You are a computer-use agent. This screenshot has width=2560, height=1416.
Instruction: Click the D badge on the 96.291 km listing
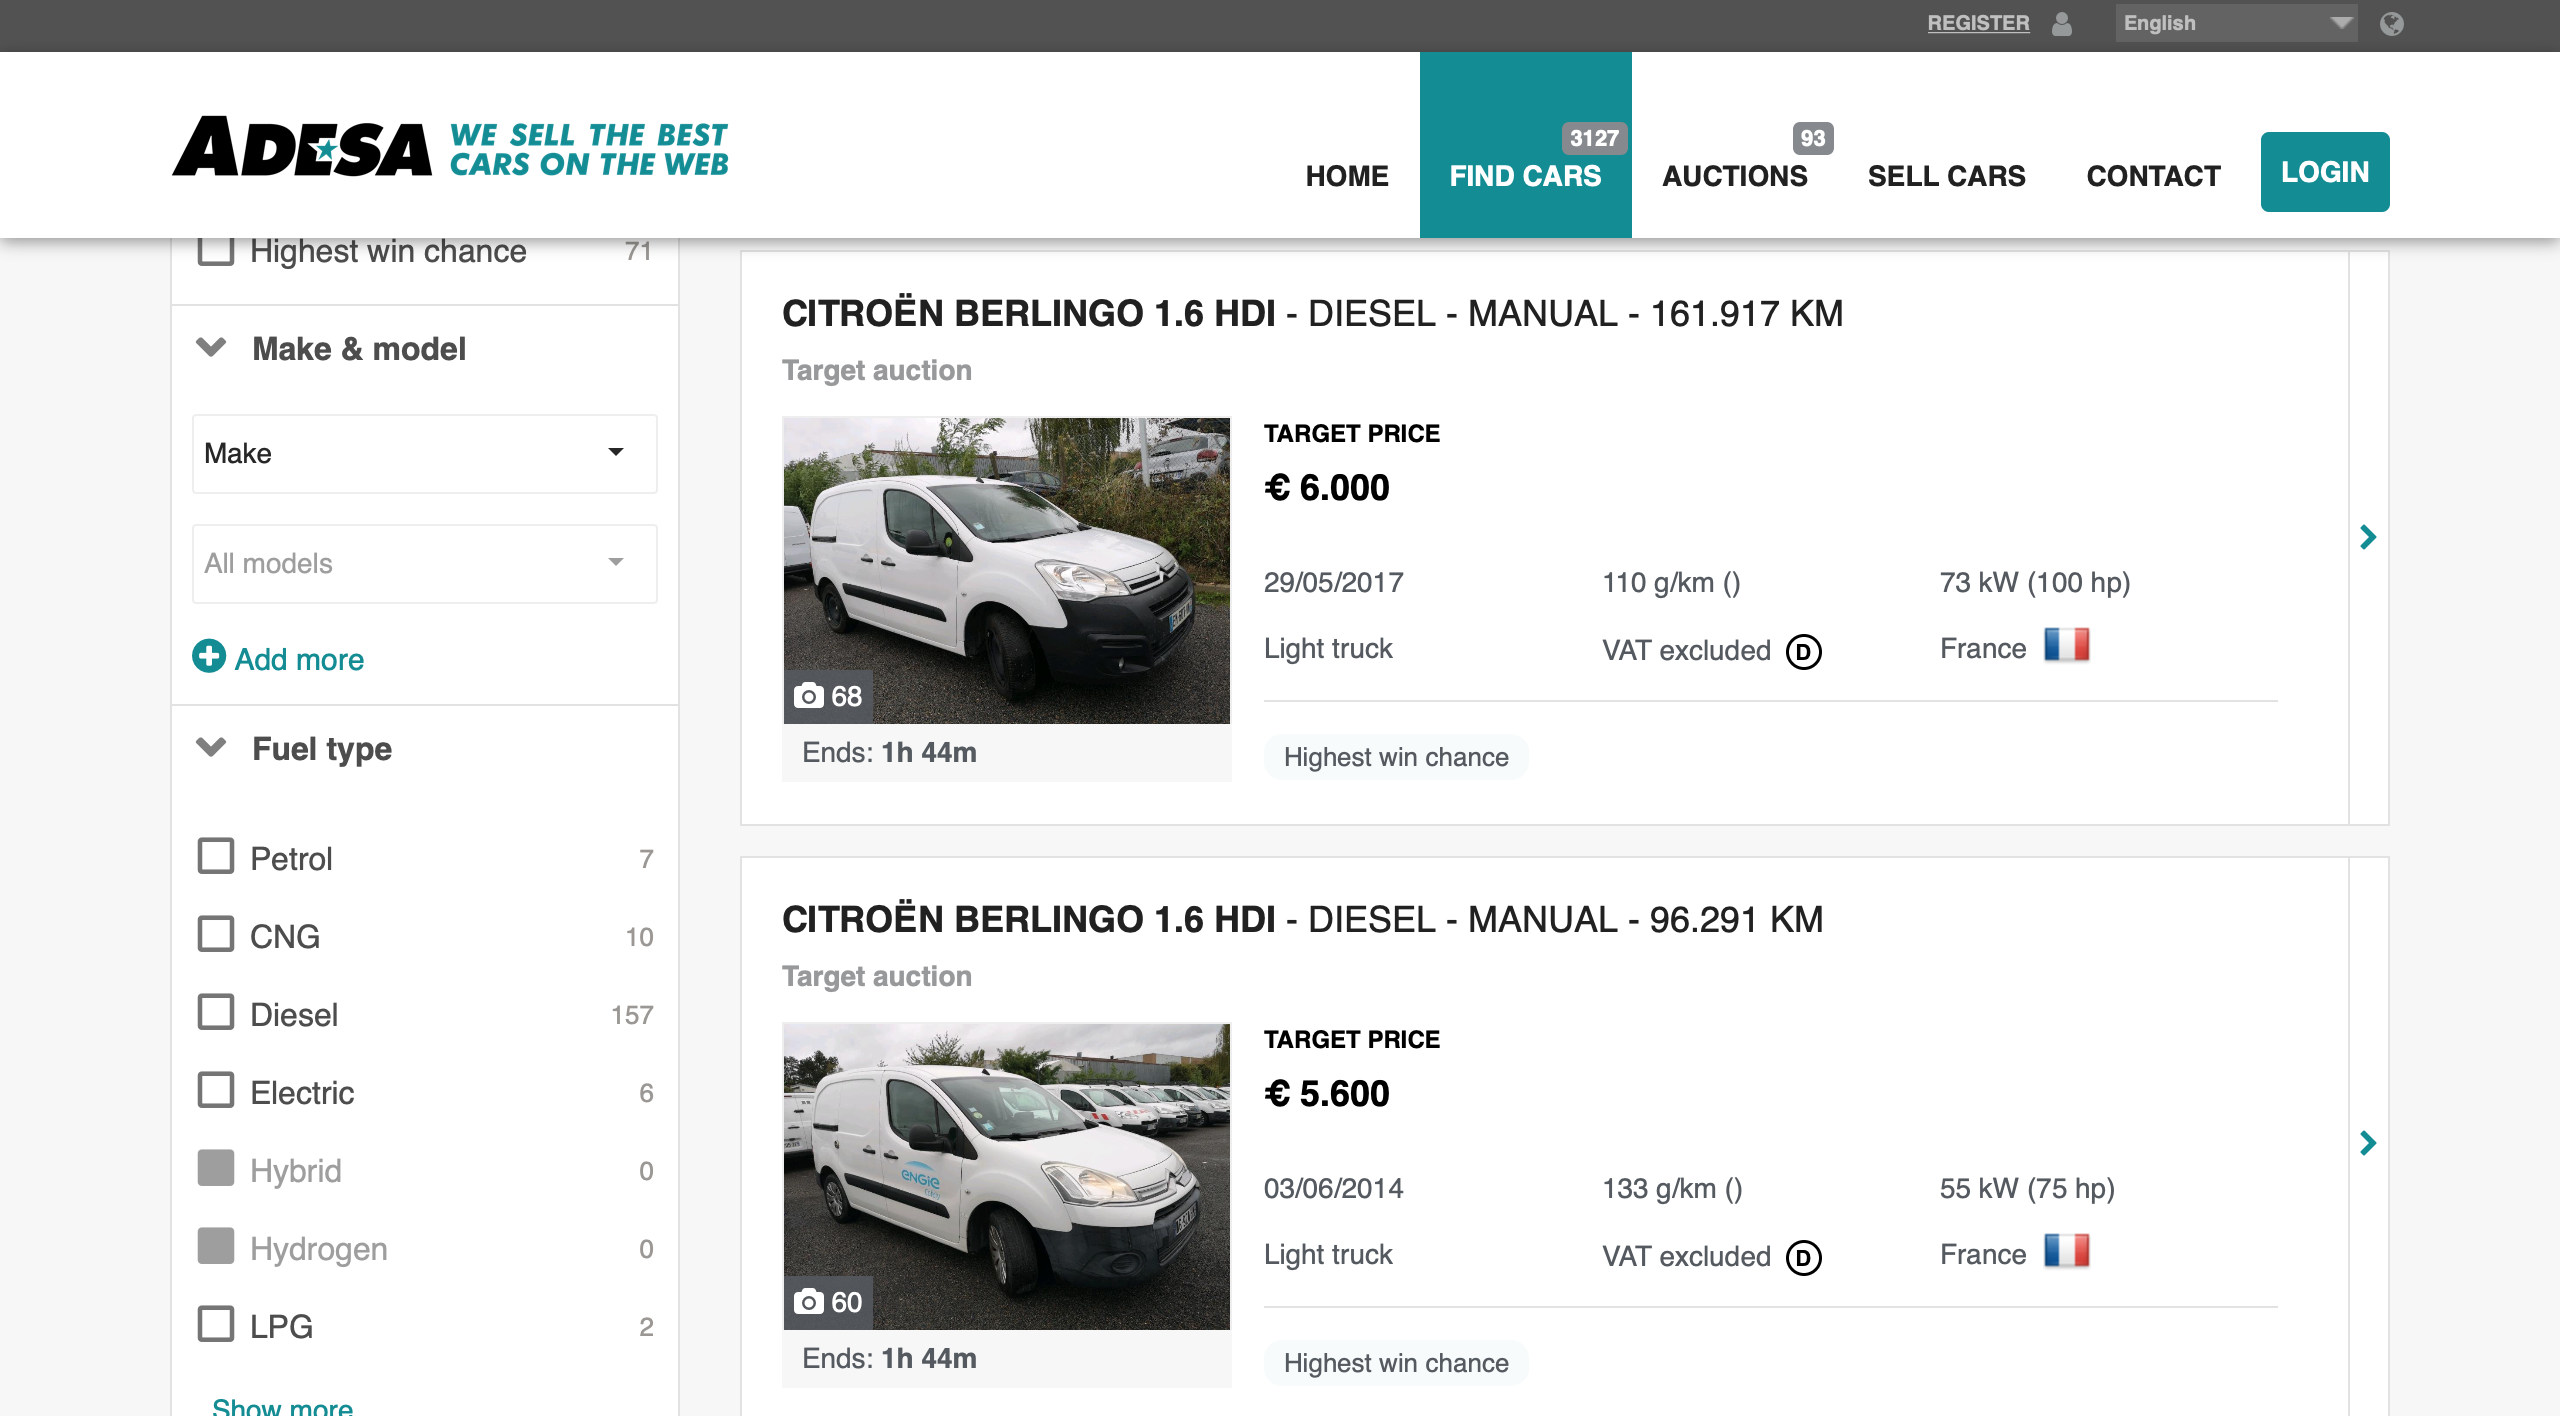(1804, 1258)
